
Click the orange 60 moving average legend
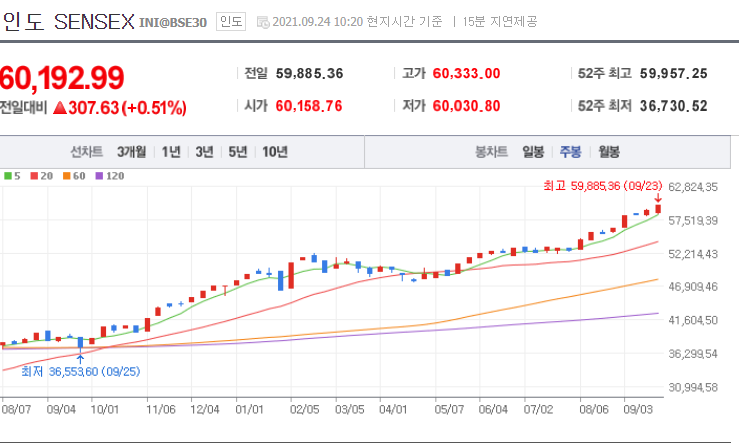click(x=72, y=176)
